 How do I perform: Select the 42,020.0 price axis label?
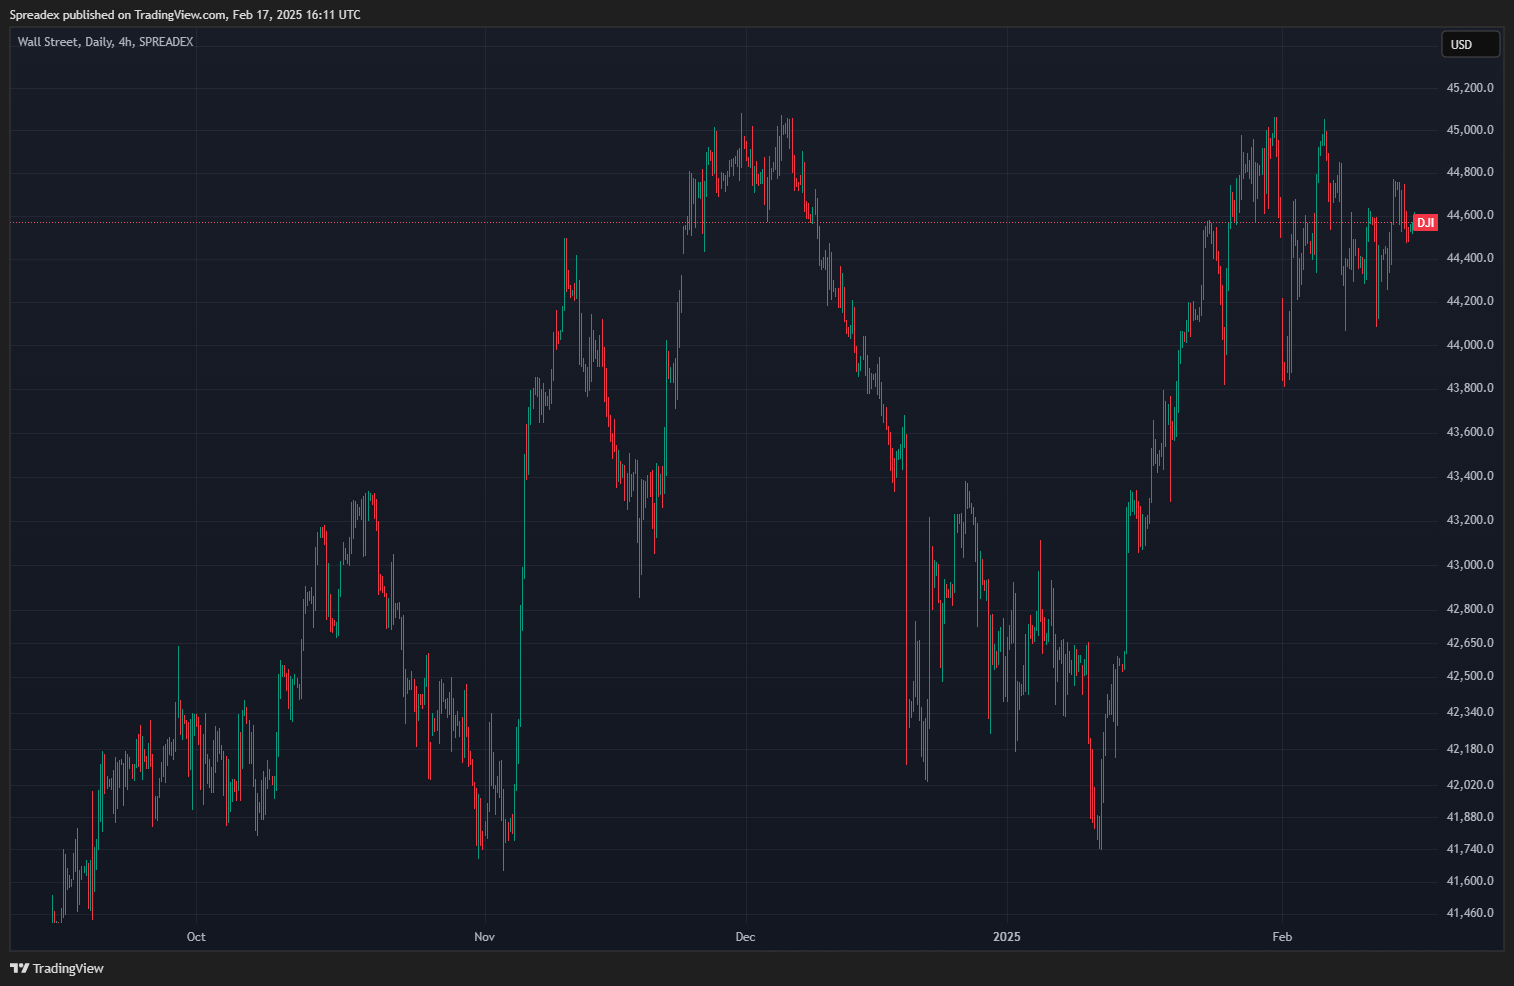coord(1470,785)
